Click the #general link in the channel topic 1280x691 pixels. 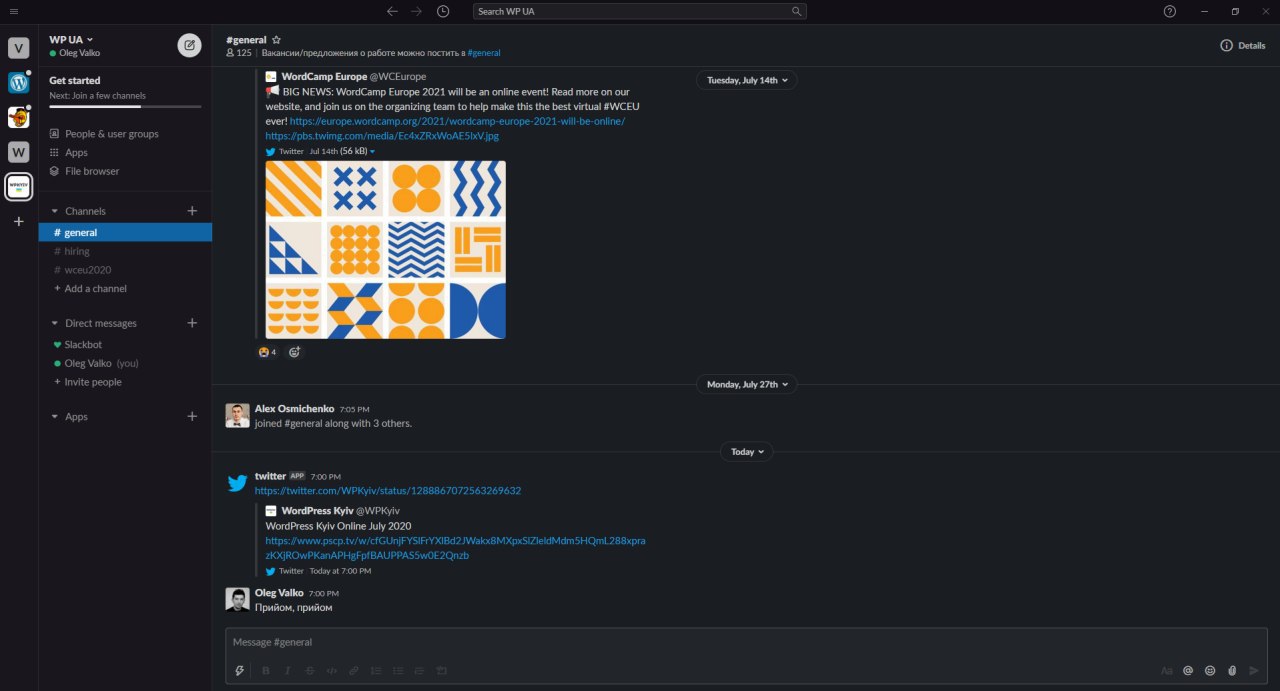[x=484, y=53]
